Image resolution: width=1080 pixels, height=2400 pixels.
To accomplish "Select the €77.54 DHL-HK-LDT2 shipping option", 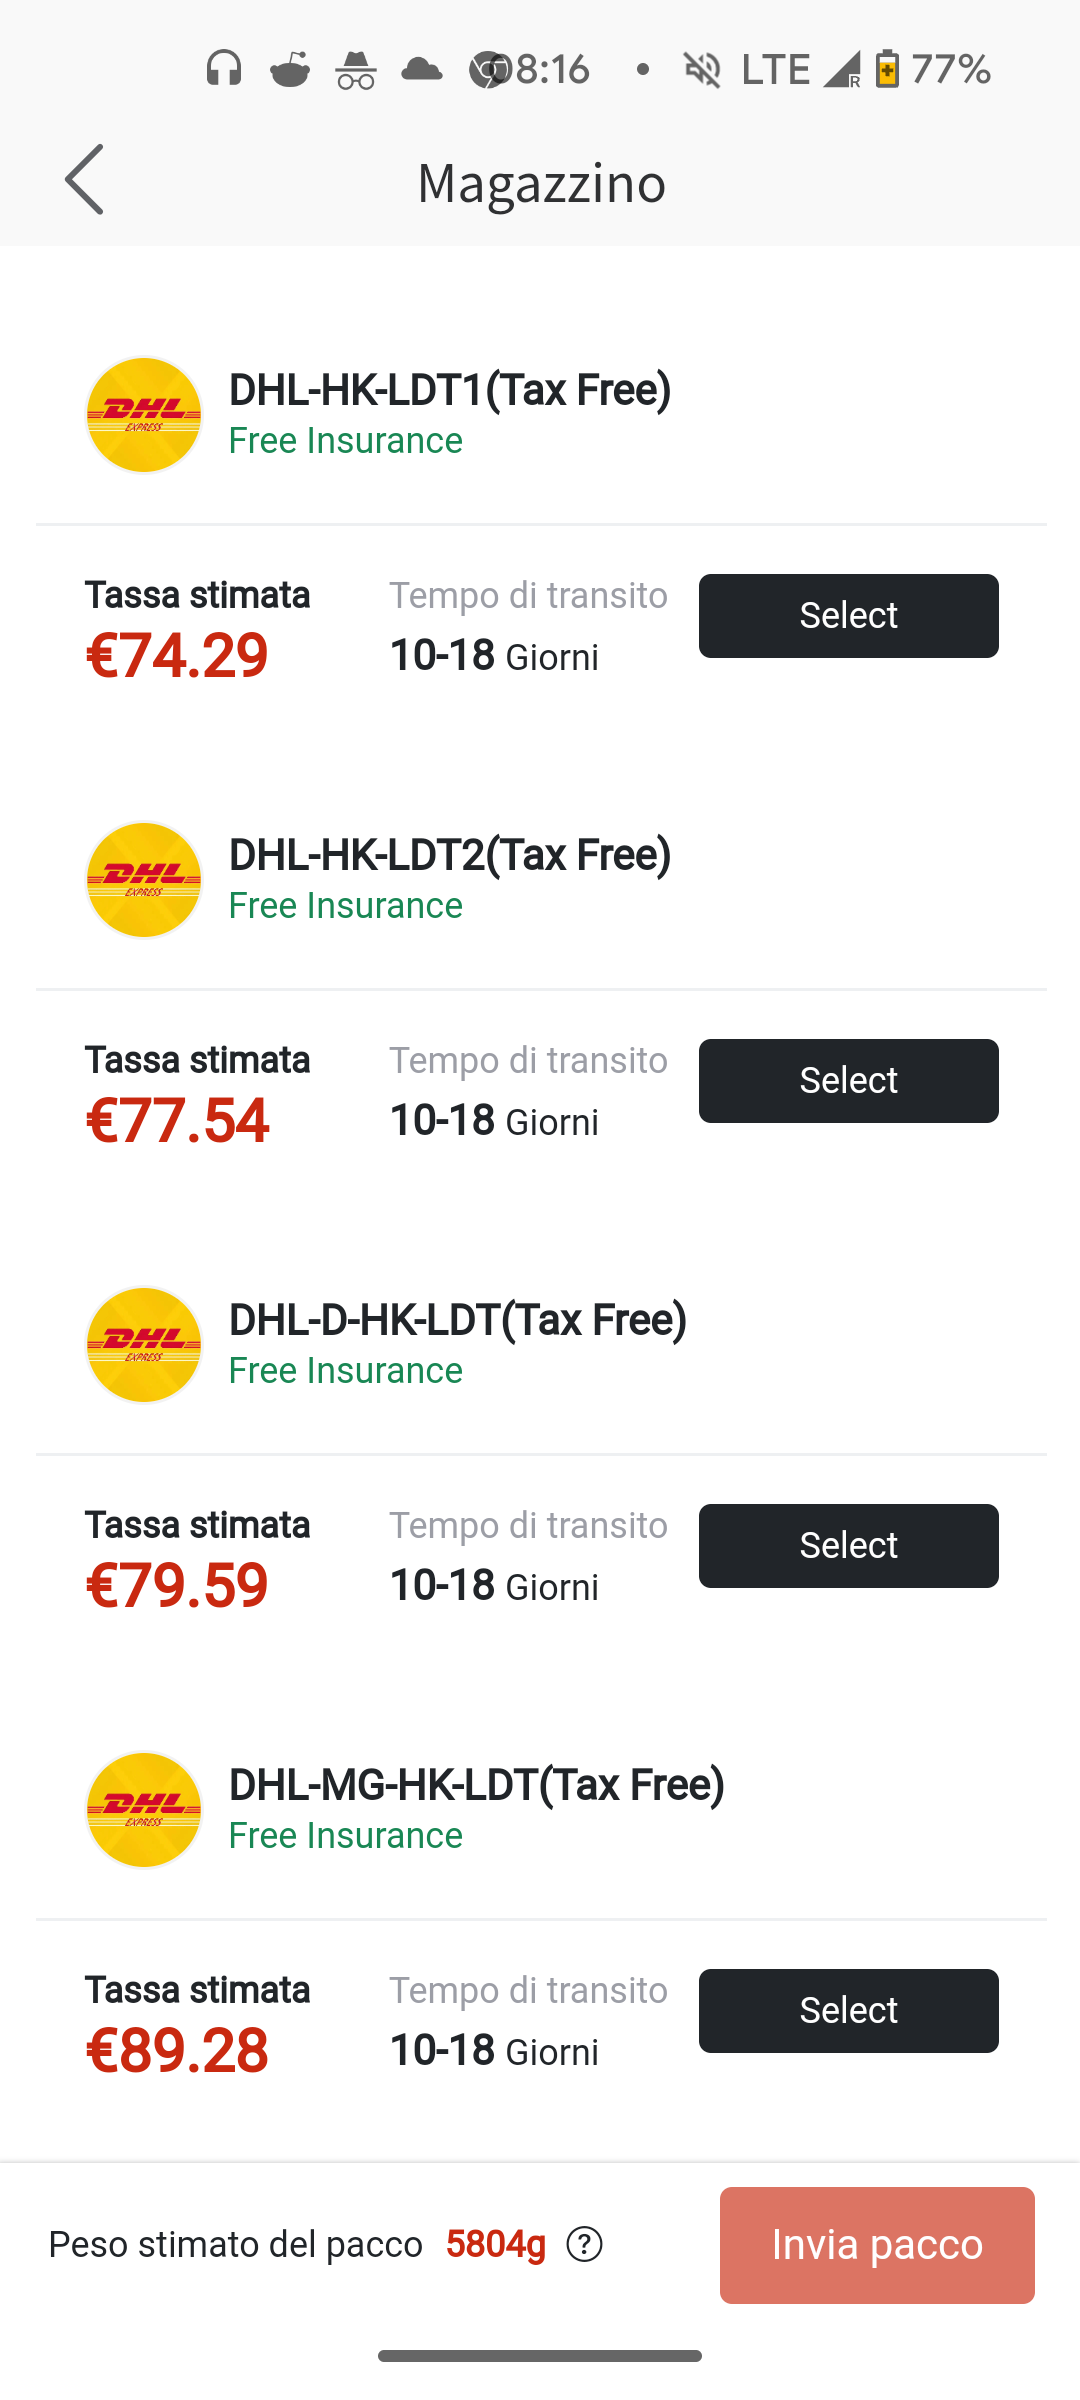I will click(848, 1081).
